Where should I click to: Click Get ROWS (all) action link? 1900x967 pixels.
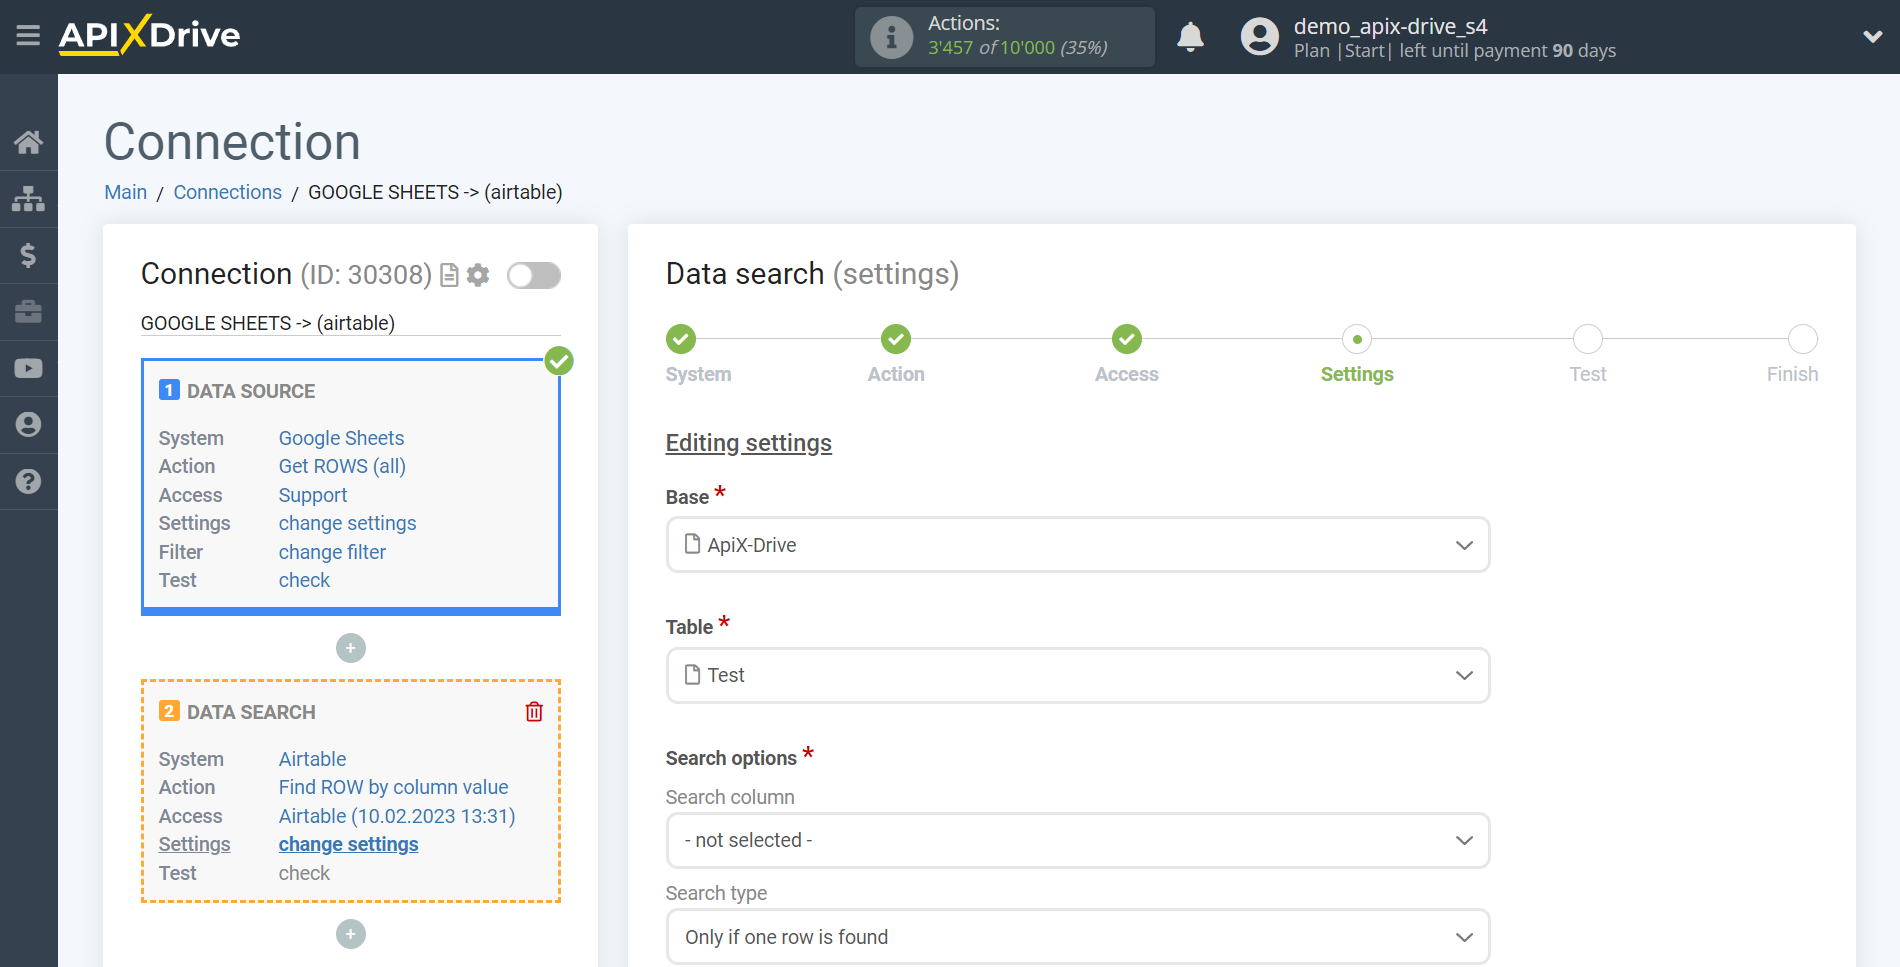(342, 466)
